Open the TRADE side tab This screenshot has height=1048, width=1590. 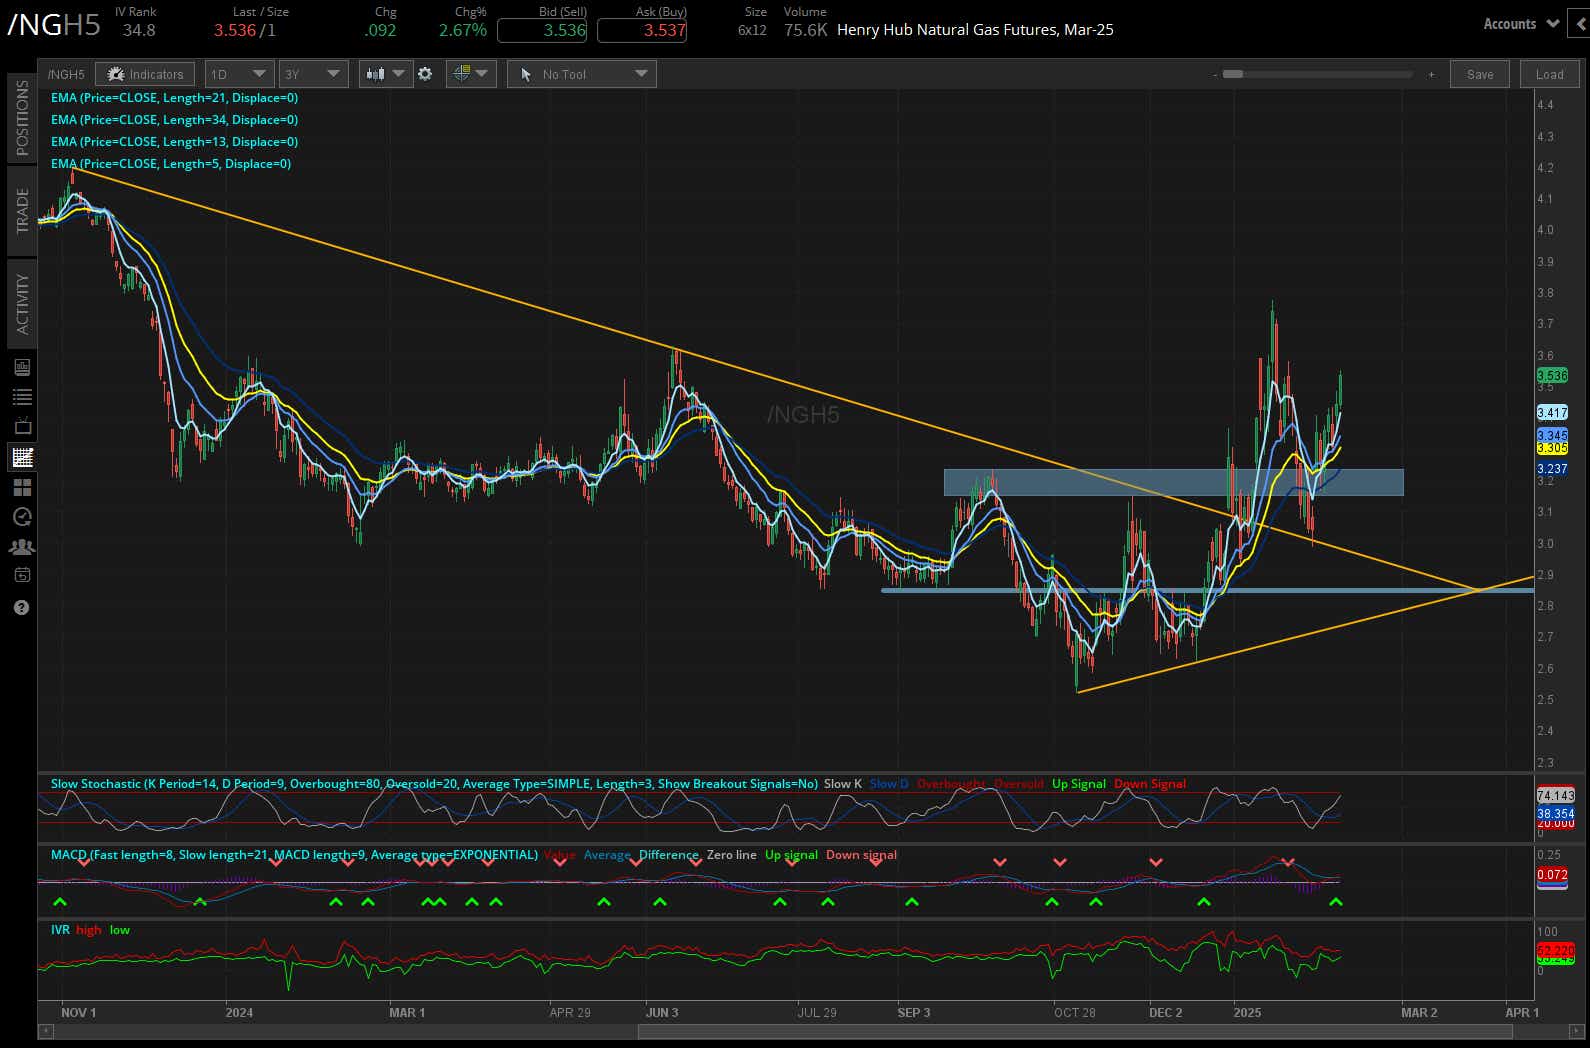click(22, 210)
